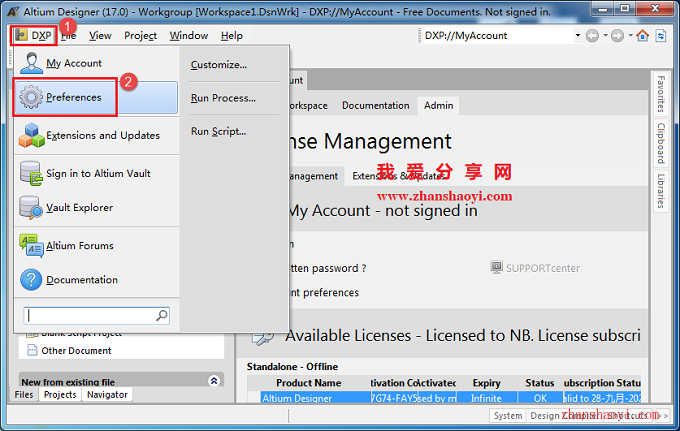Click the SUPPORTcenter monitor icon
680x431 pixels.
pyautogui.click(x=497, y=267)
